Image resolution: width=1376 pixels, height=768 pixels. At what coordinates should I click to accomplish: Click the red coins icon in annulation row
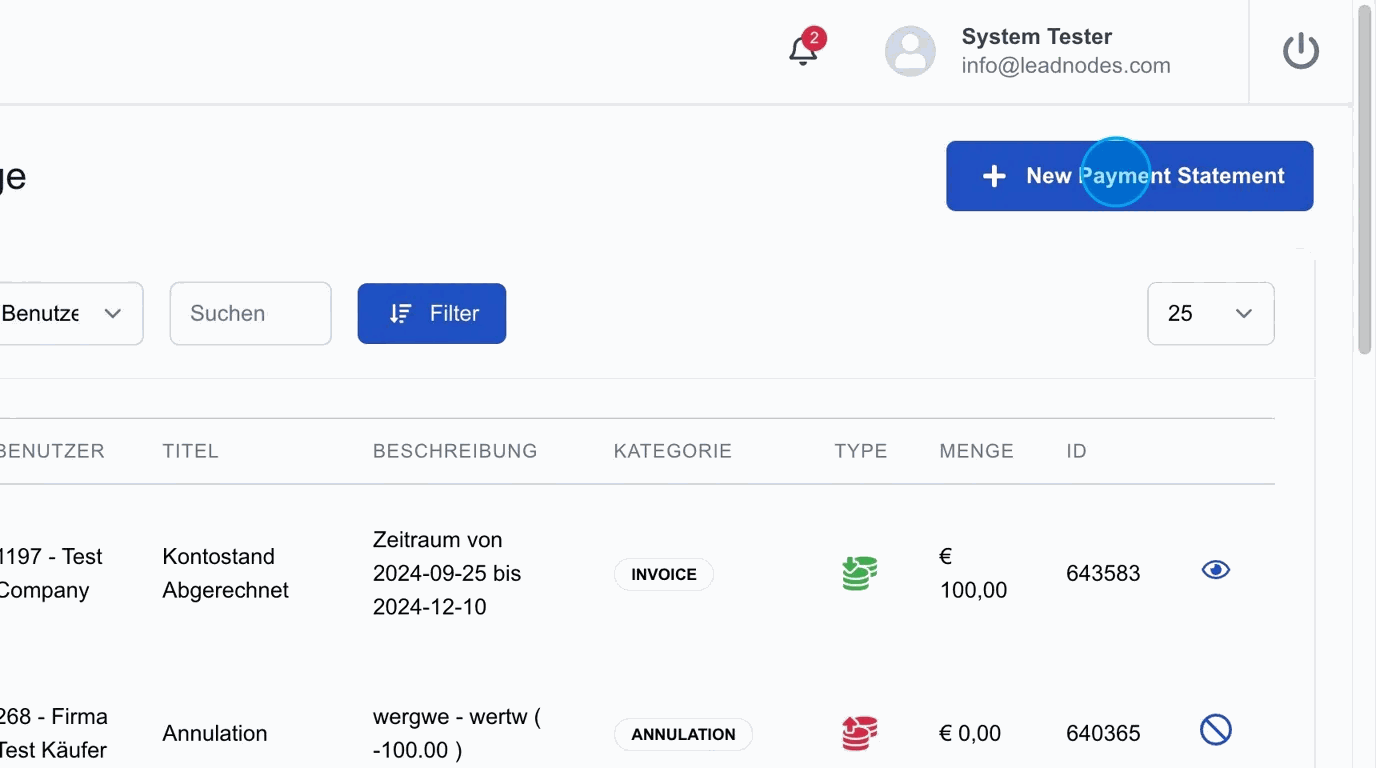[x=859, y=733]
